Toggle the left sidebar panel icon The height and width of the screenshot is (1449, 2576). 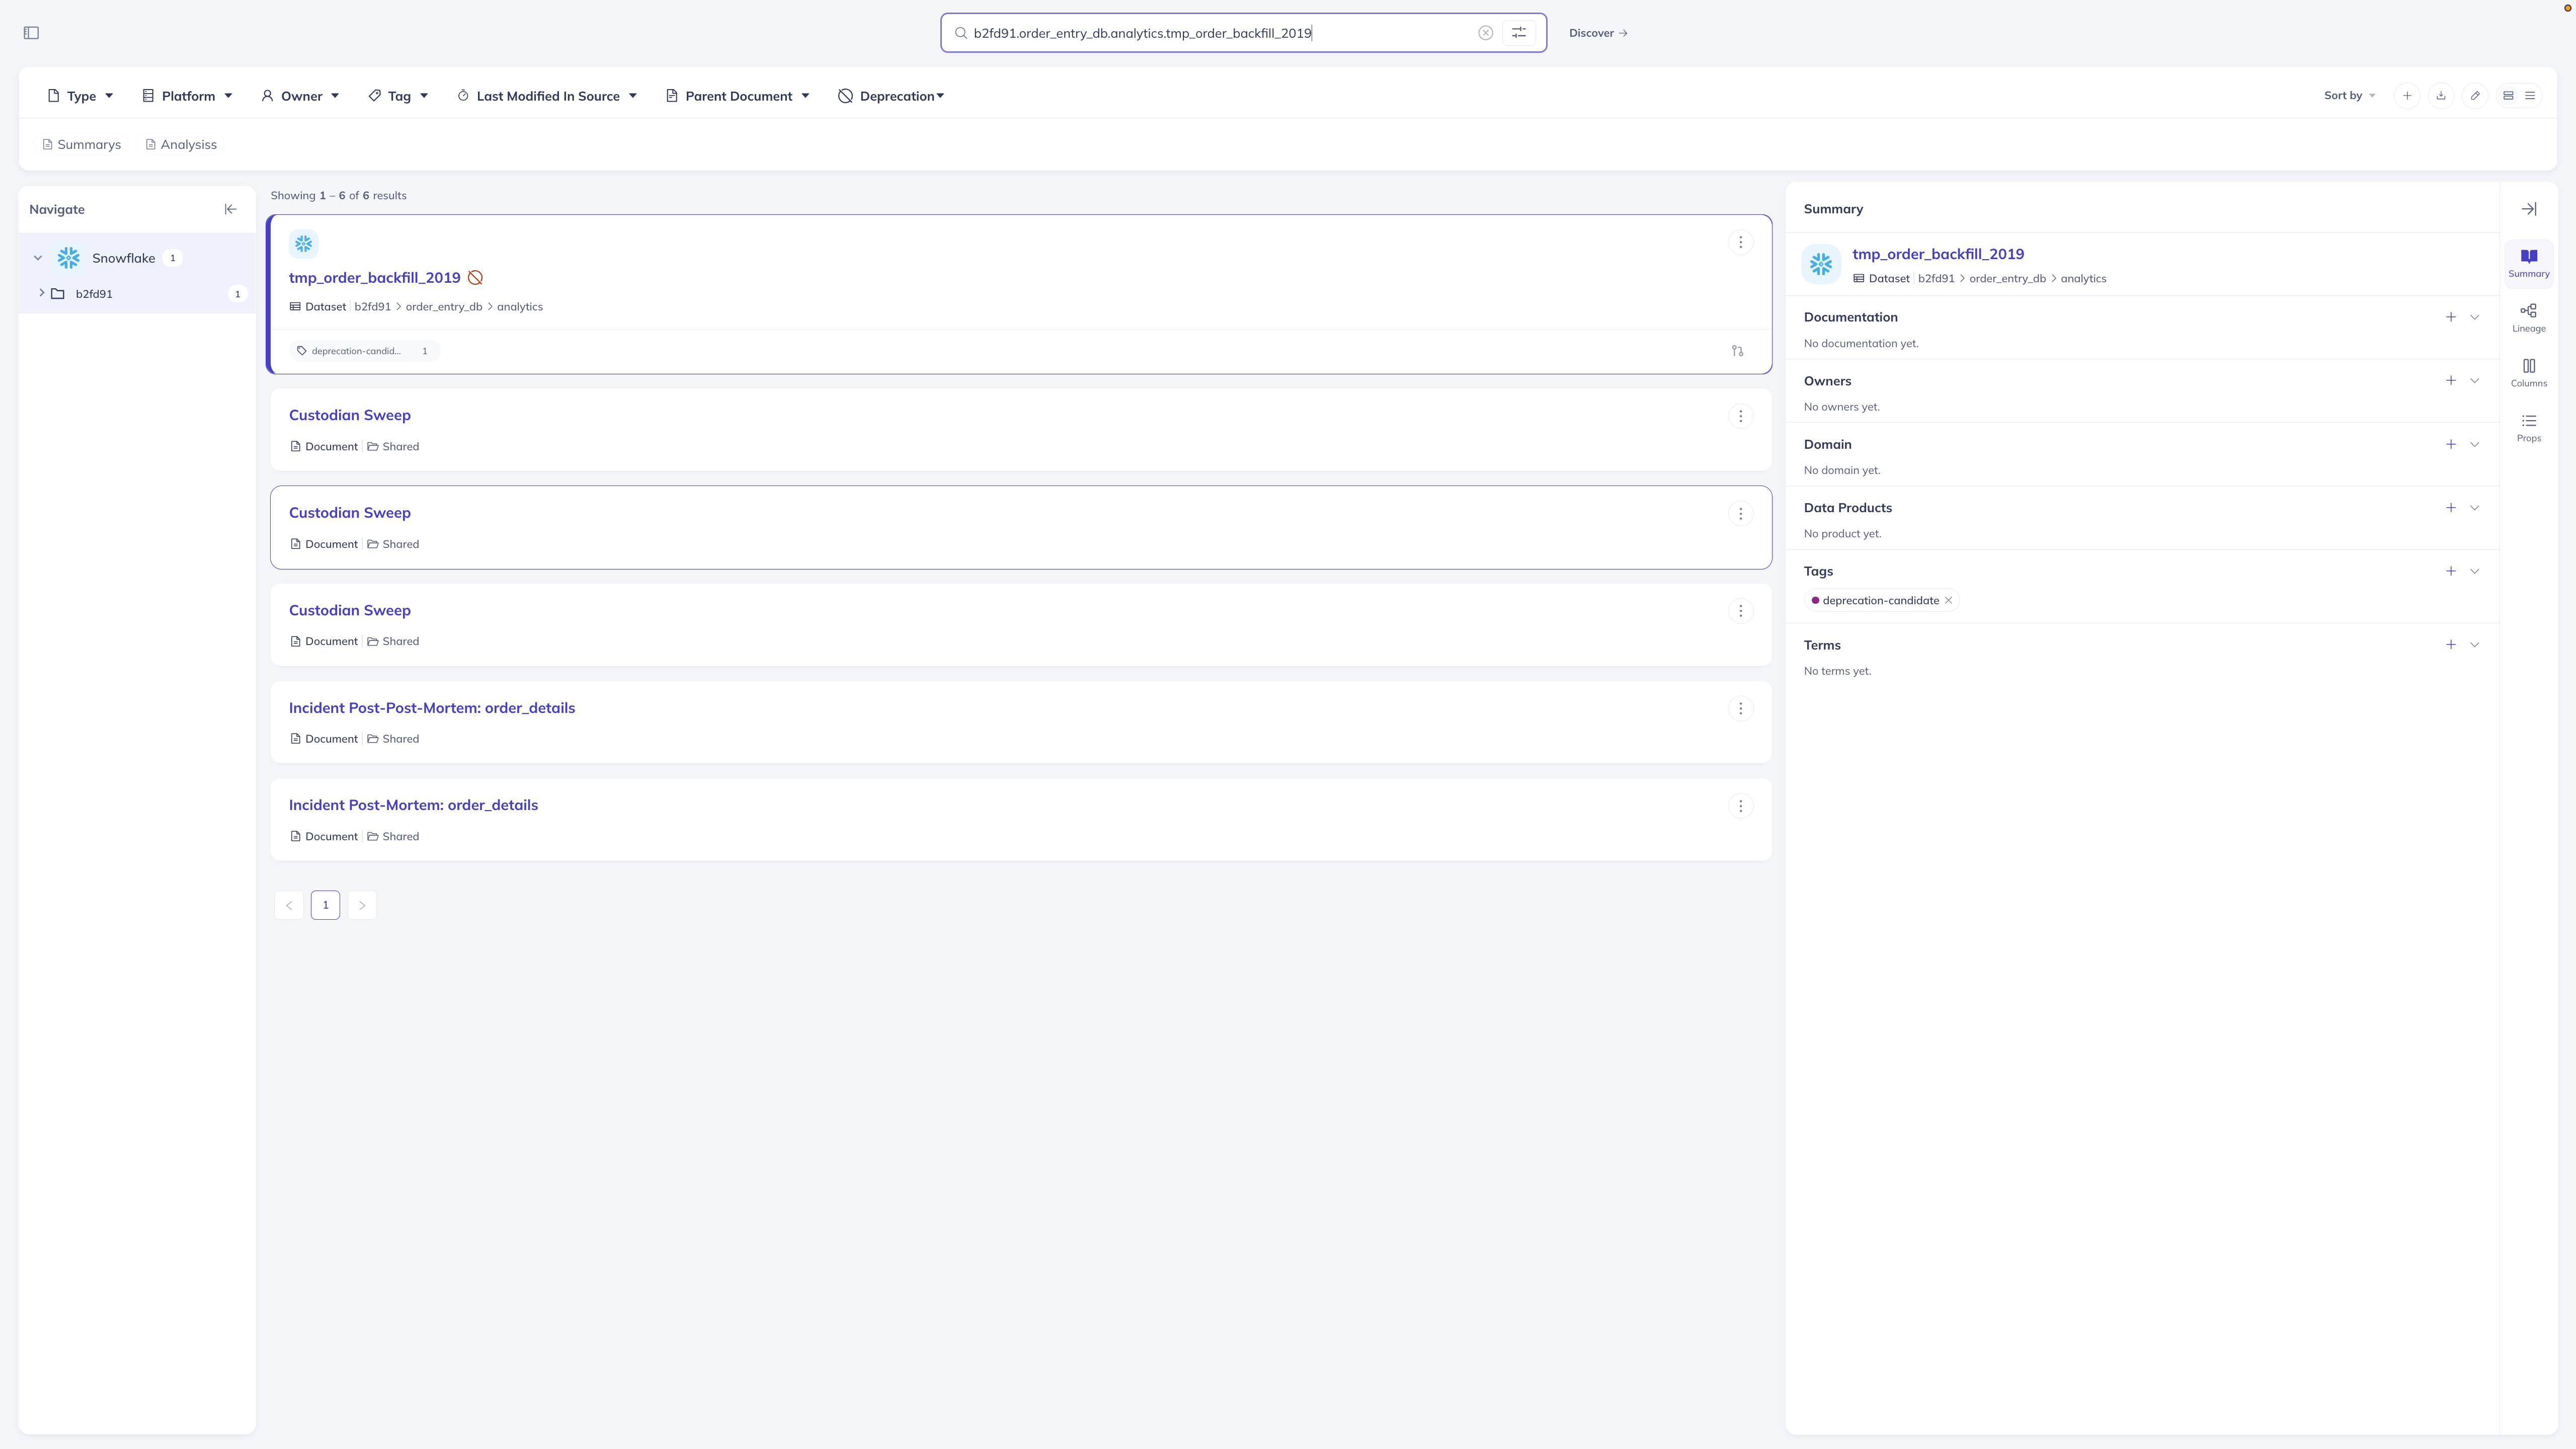[x=31, y=33]
